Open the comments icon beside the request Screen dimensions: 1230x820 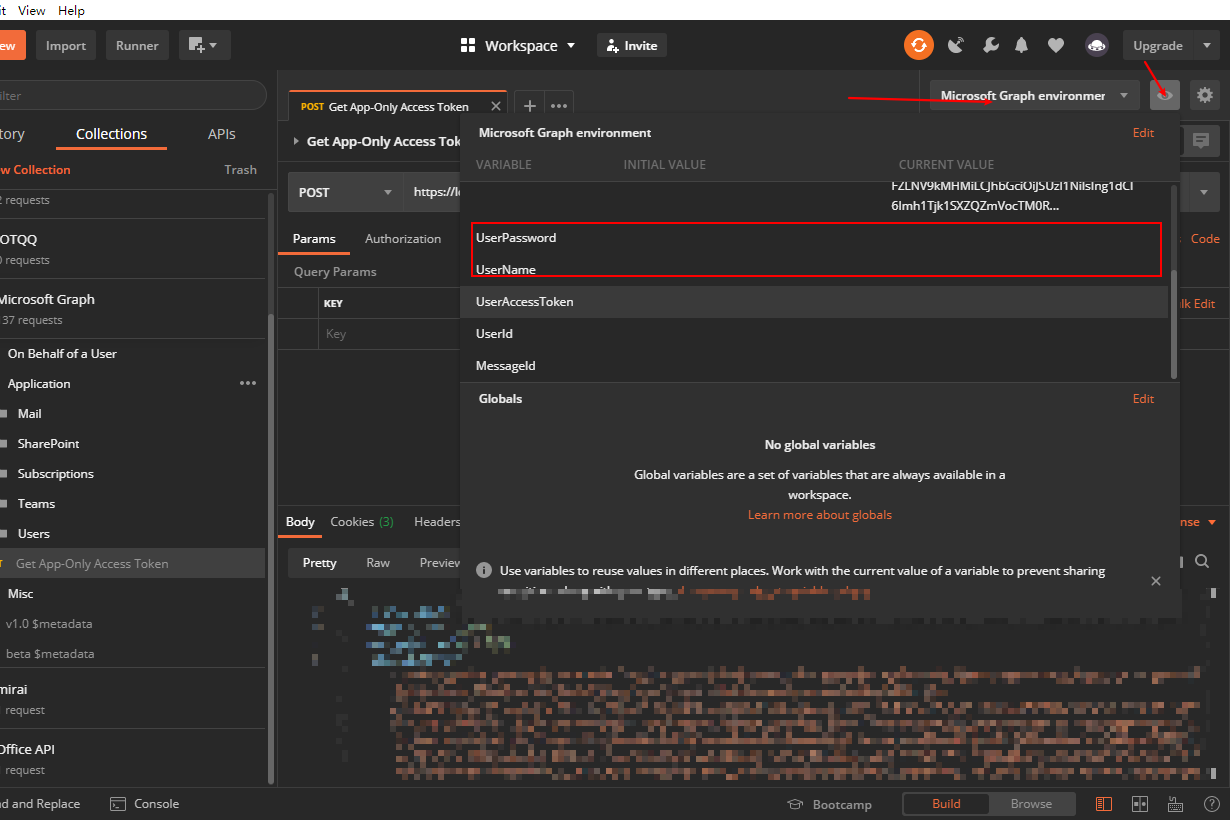(x=1201, y=141)
